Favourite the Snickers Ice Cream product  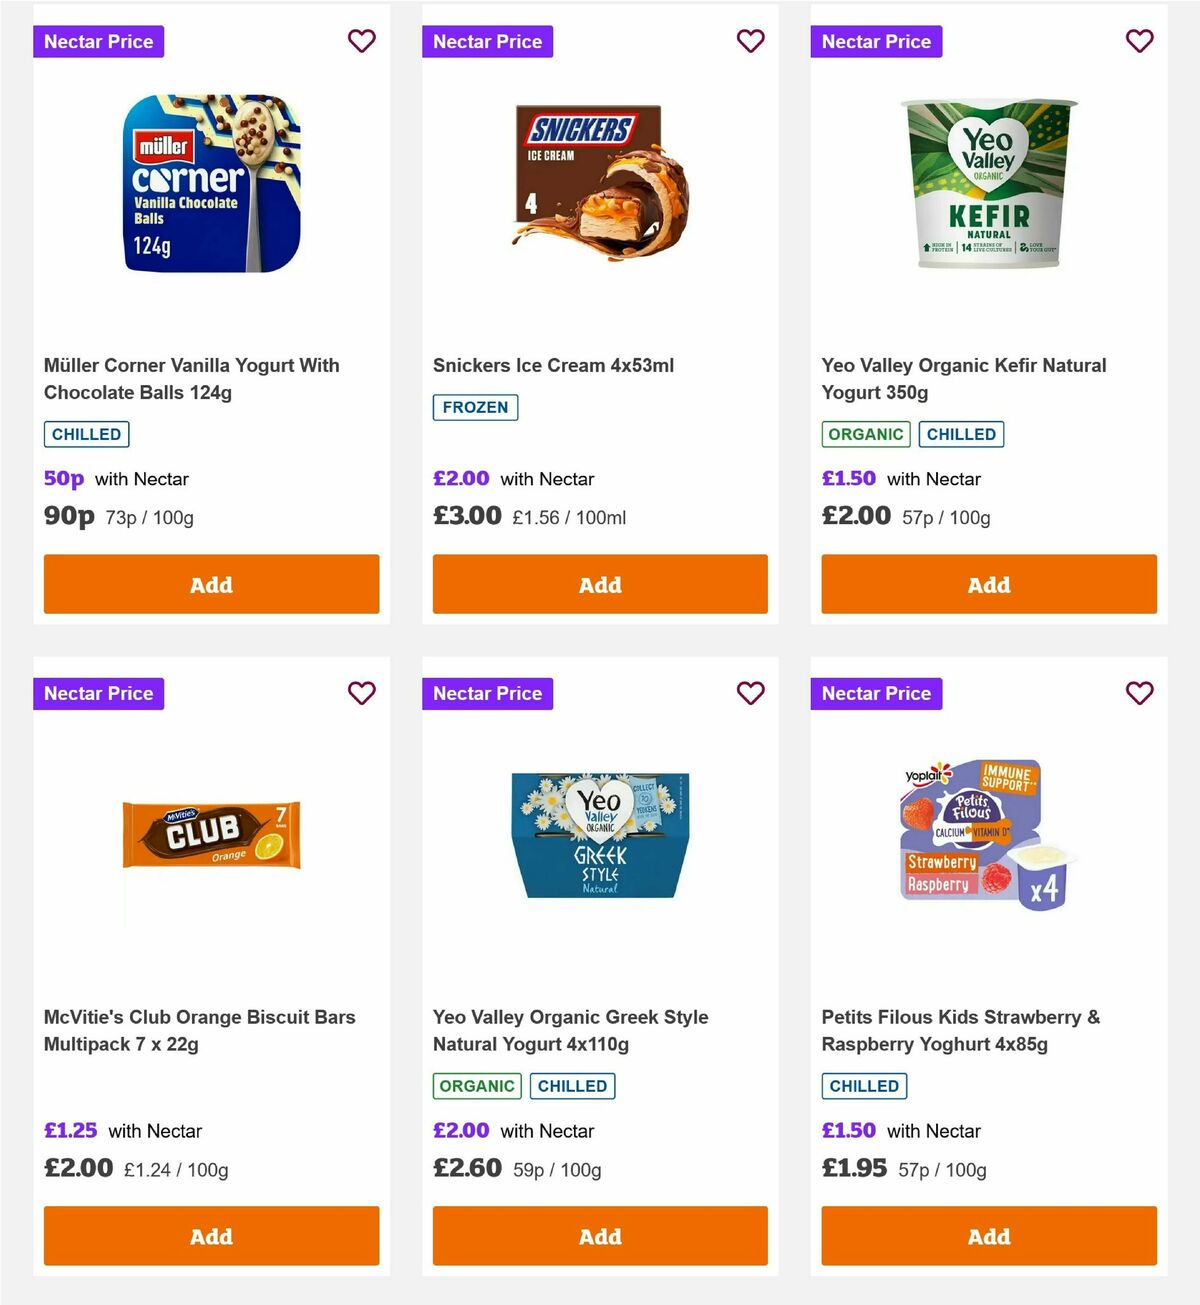(x=750, y=41)
